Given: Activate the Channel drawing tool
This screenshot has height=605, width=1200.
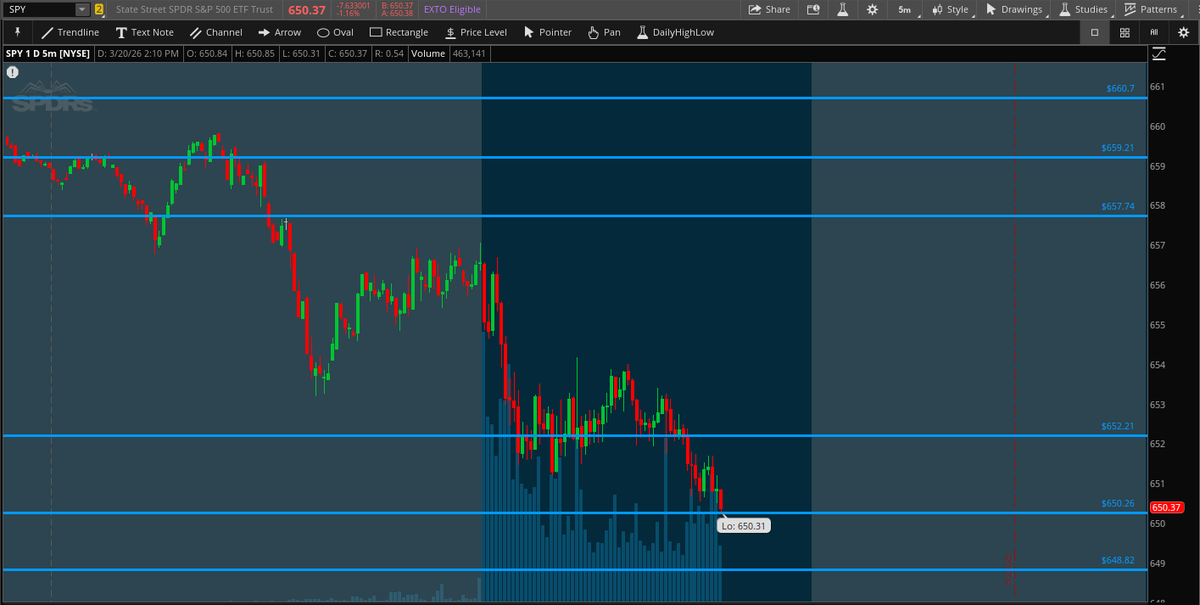Looking at the screenshot, I should click(x=216, y=32).
